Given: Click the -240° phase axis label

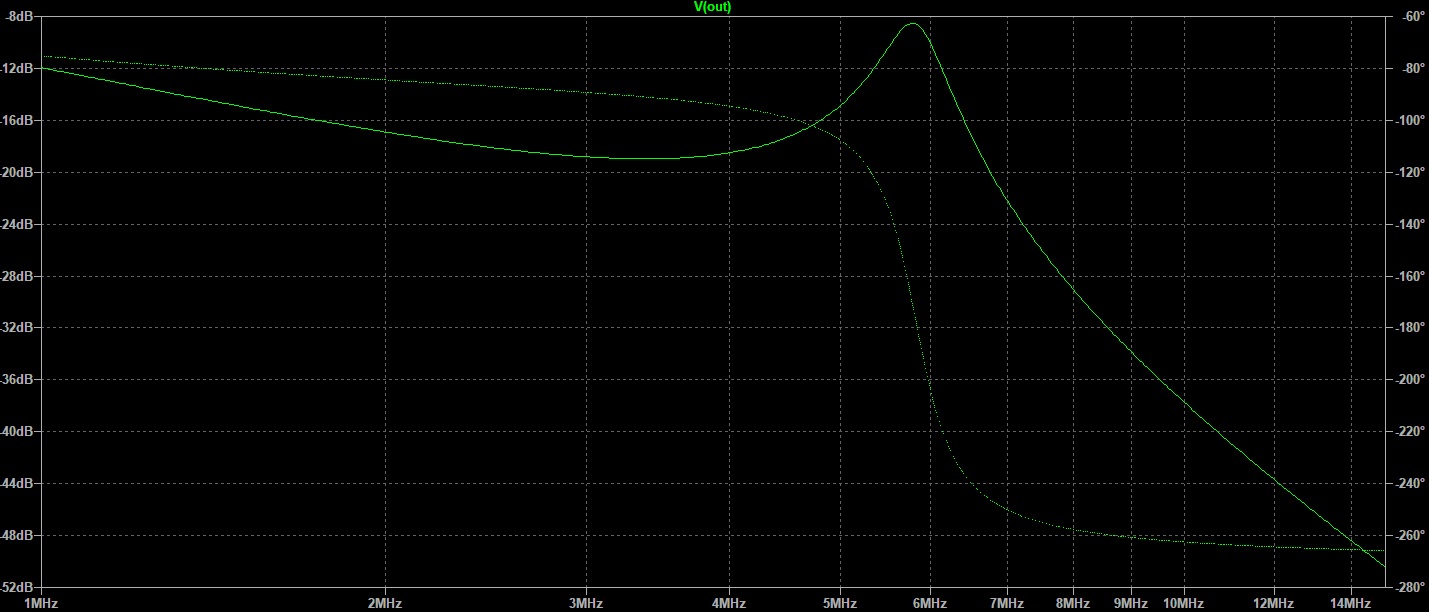Looking at the screenshot, I should (x=1410, y=484).
